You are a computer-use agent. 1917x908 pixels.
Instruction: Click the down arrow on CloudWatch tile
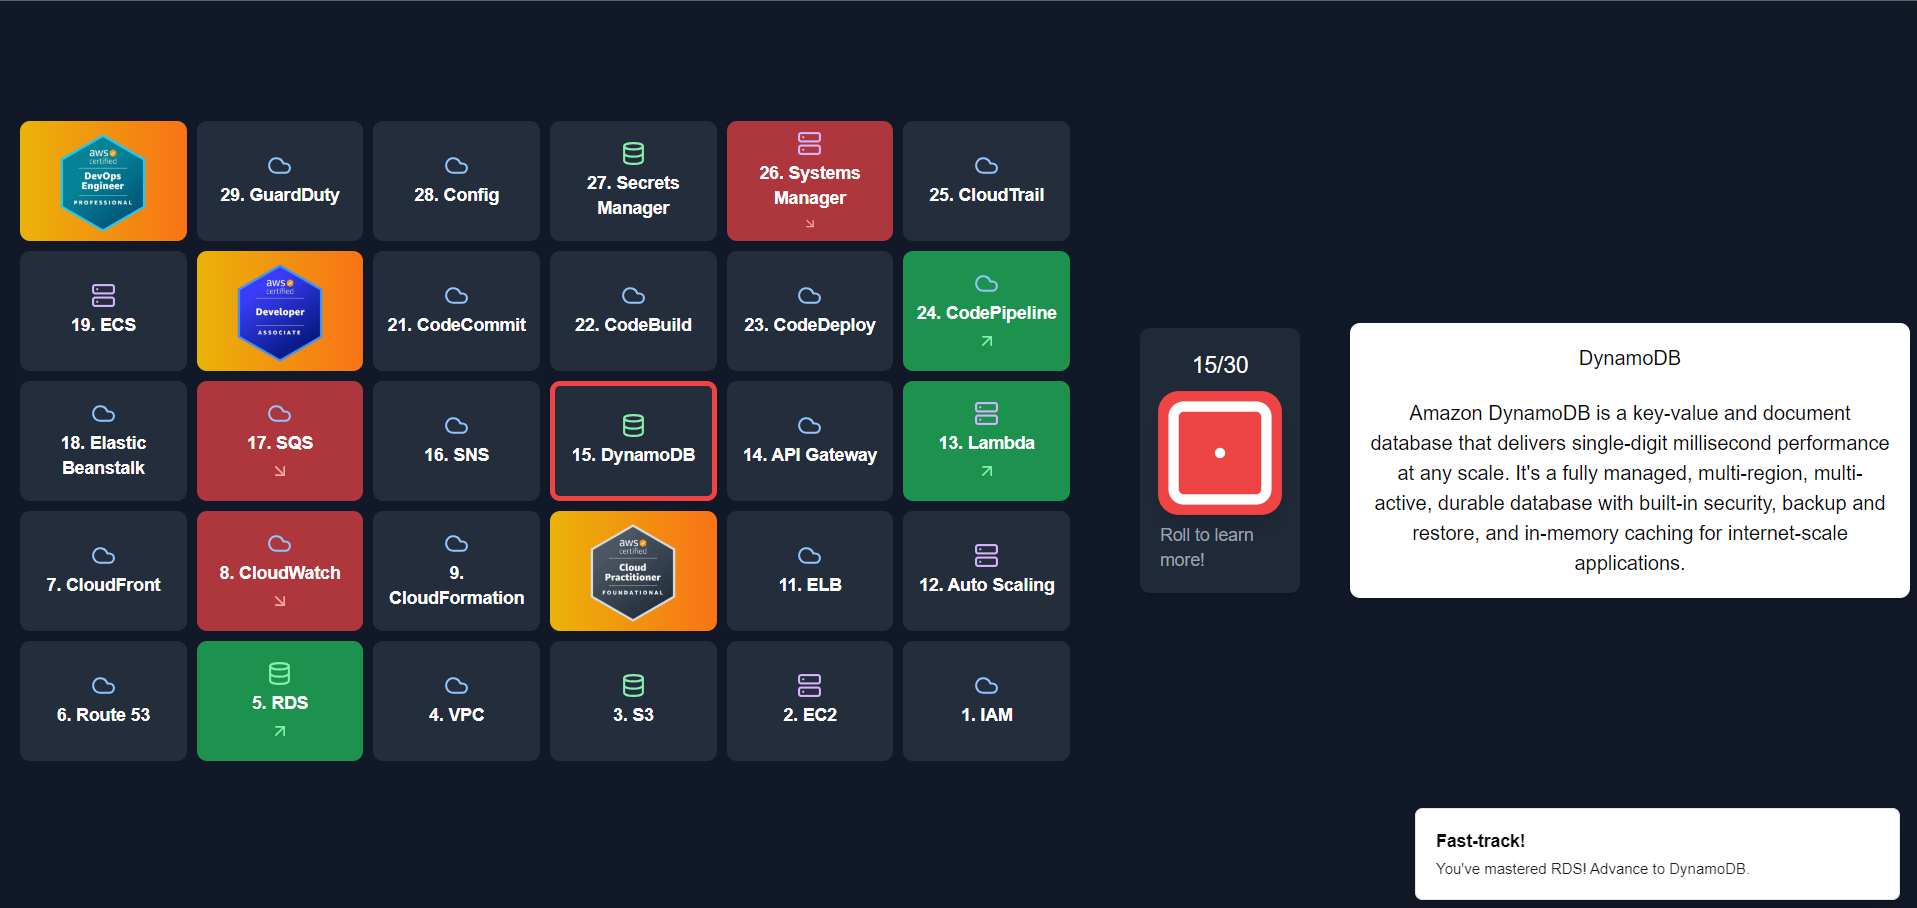(x=280, y=601)
